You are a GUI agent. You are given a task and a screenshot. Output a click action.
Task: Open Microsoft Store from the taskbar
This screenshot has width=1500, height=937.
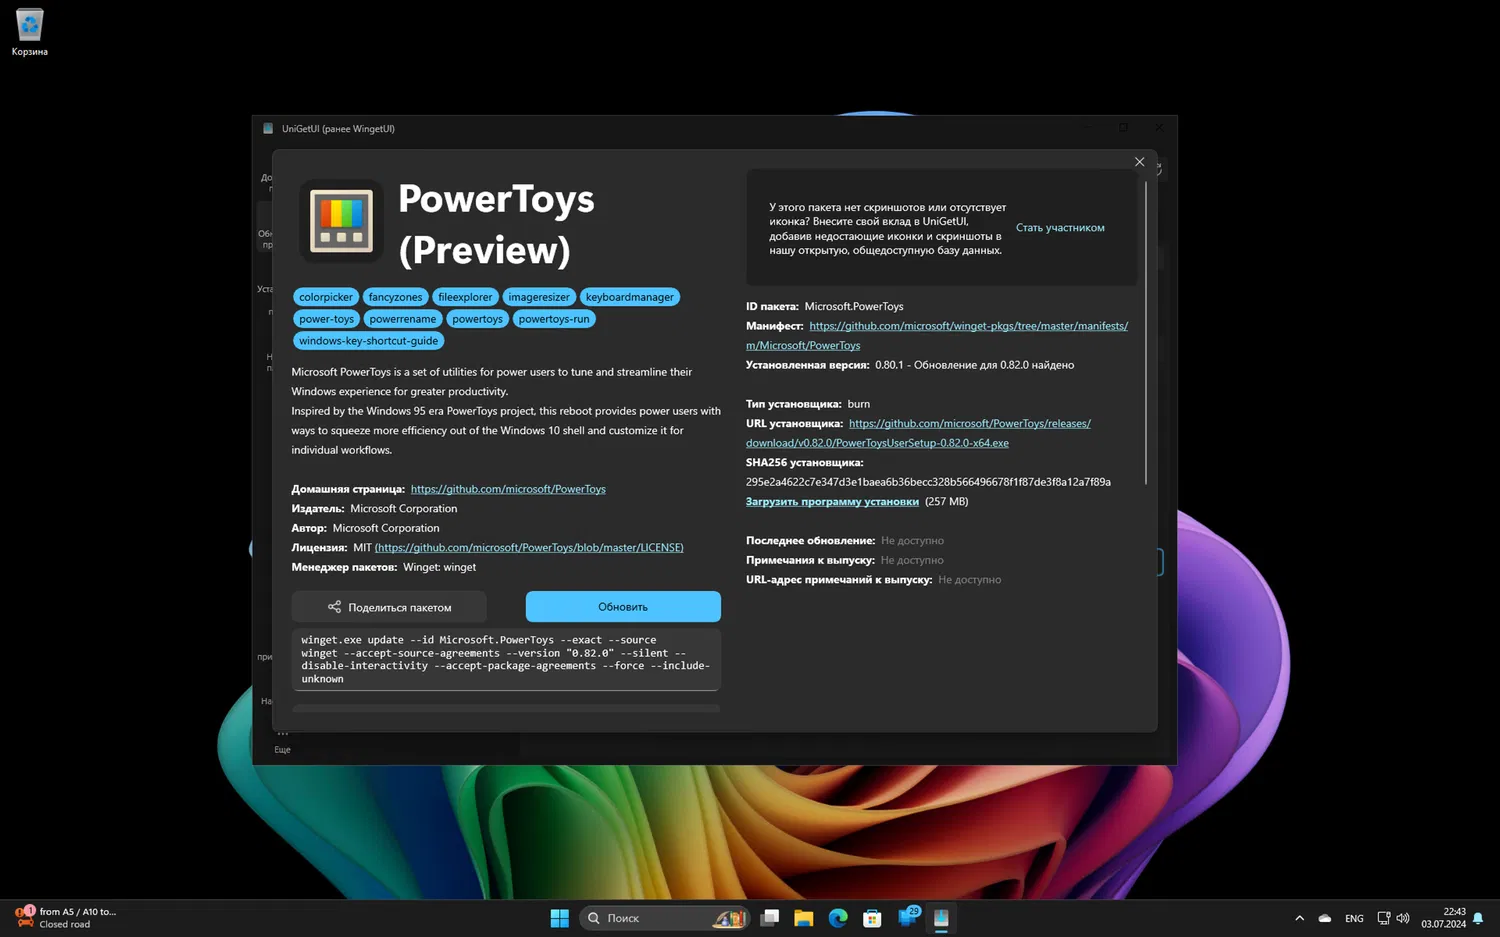point(872,918)
